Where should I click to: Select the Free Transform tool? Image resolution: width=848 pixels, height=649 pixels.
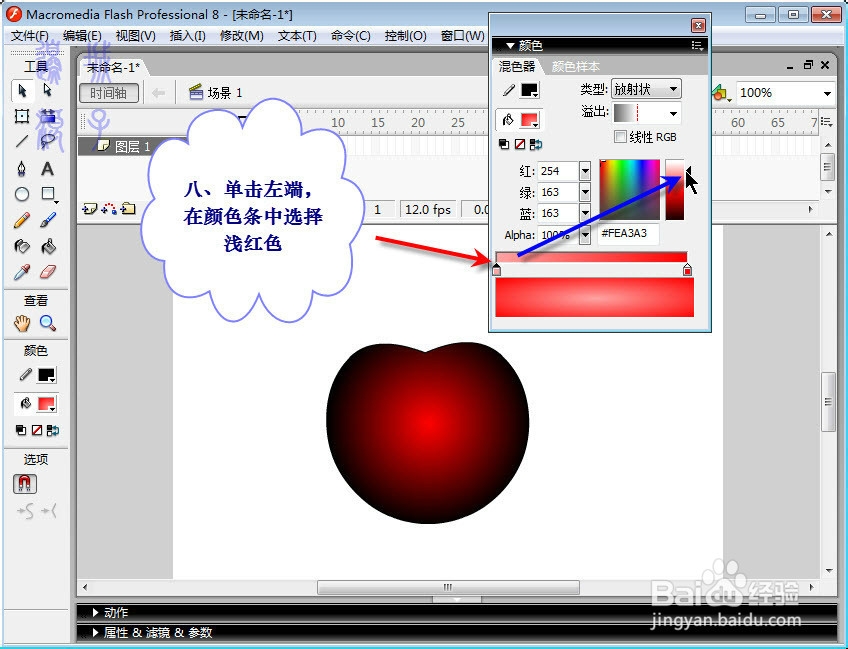(x=22, y=116)
